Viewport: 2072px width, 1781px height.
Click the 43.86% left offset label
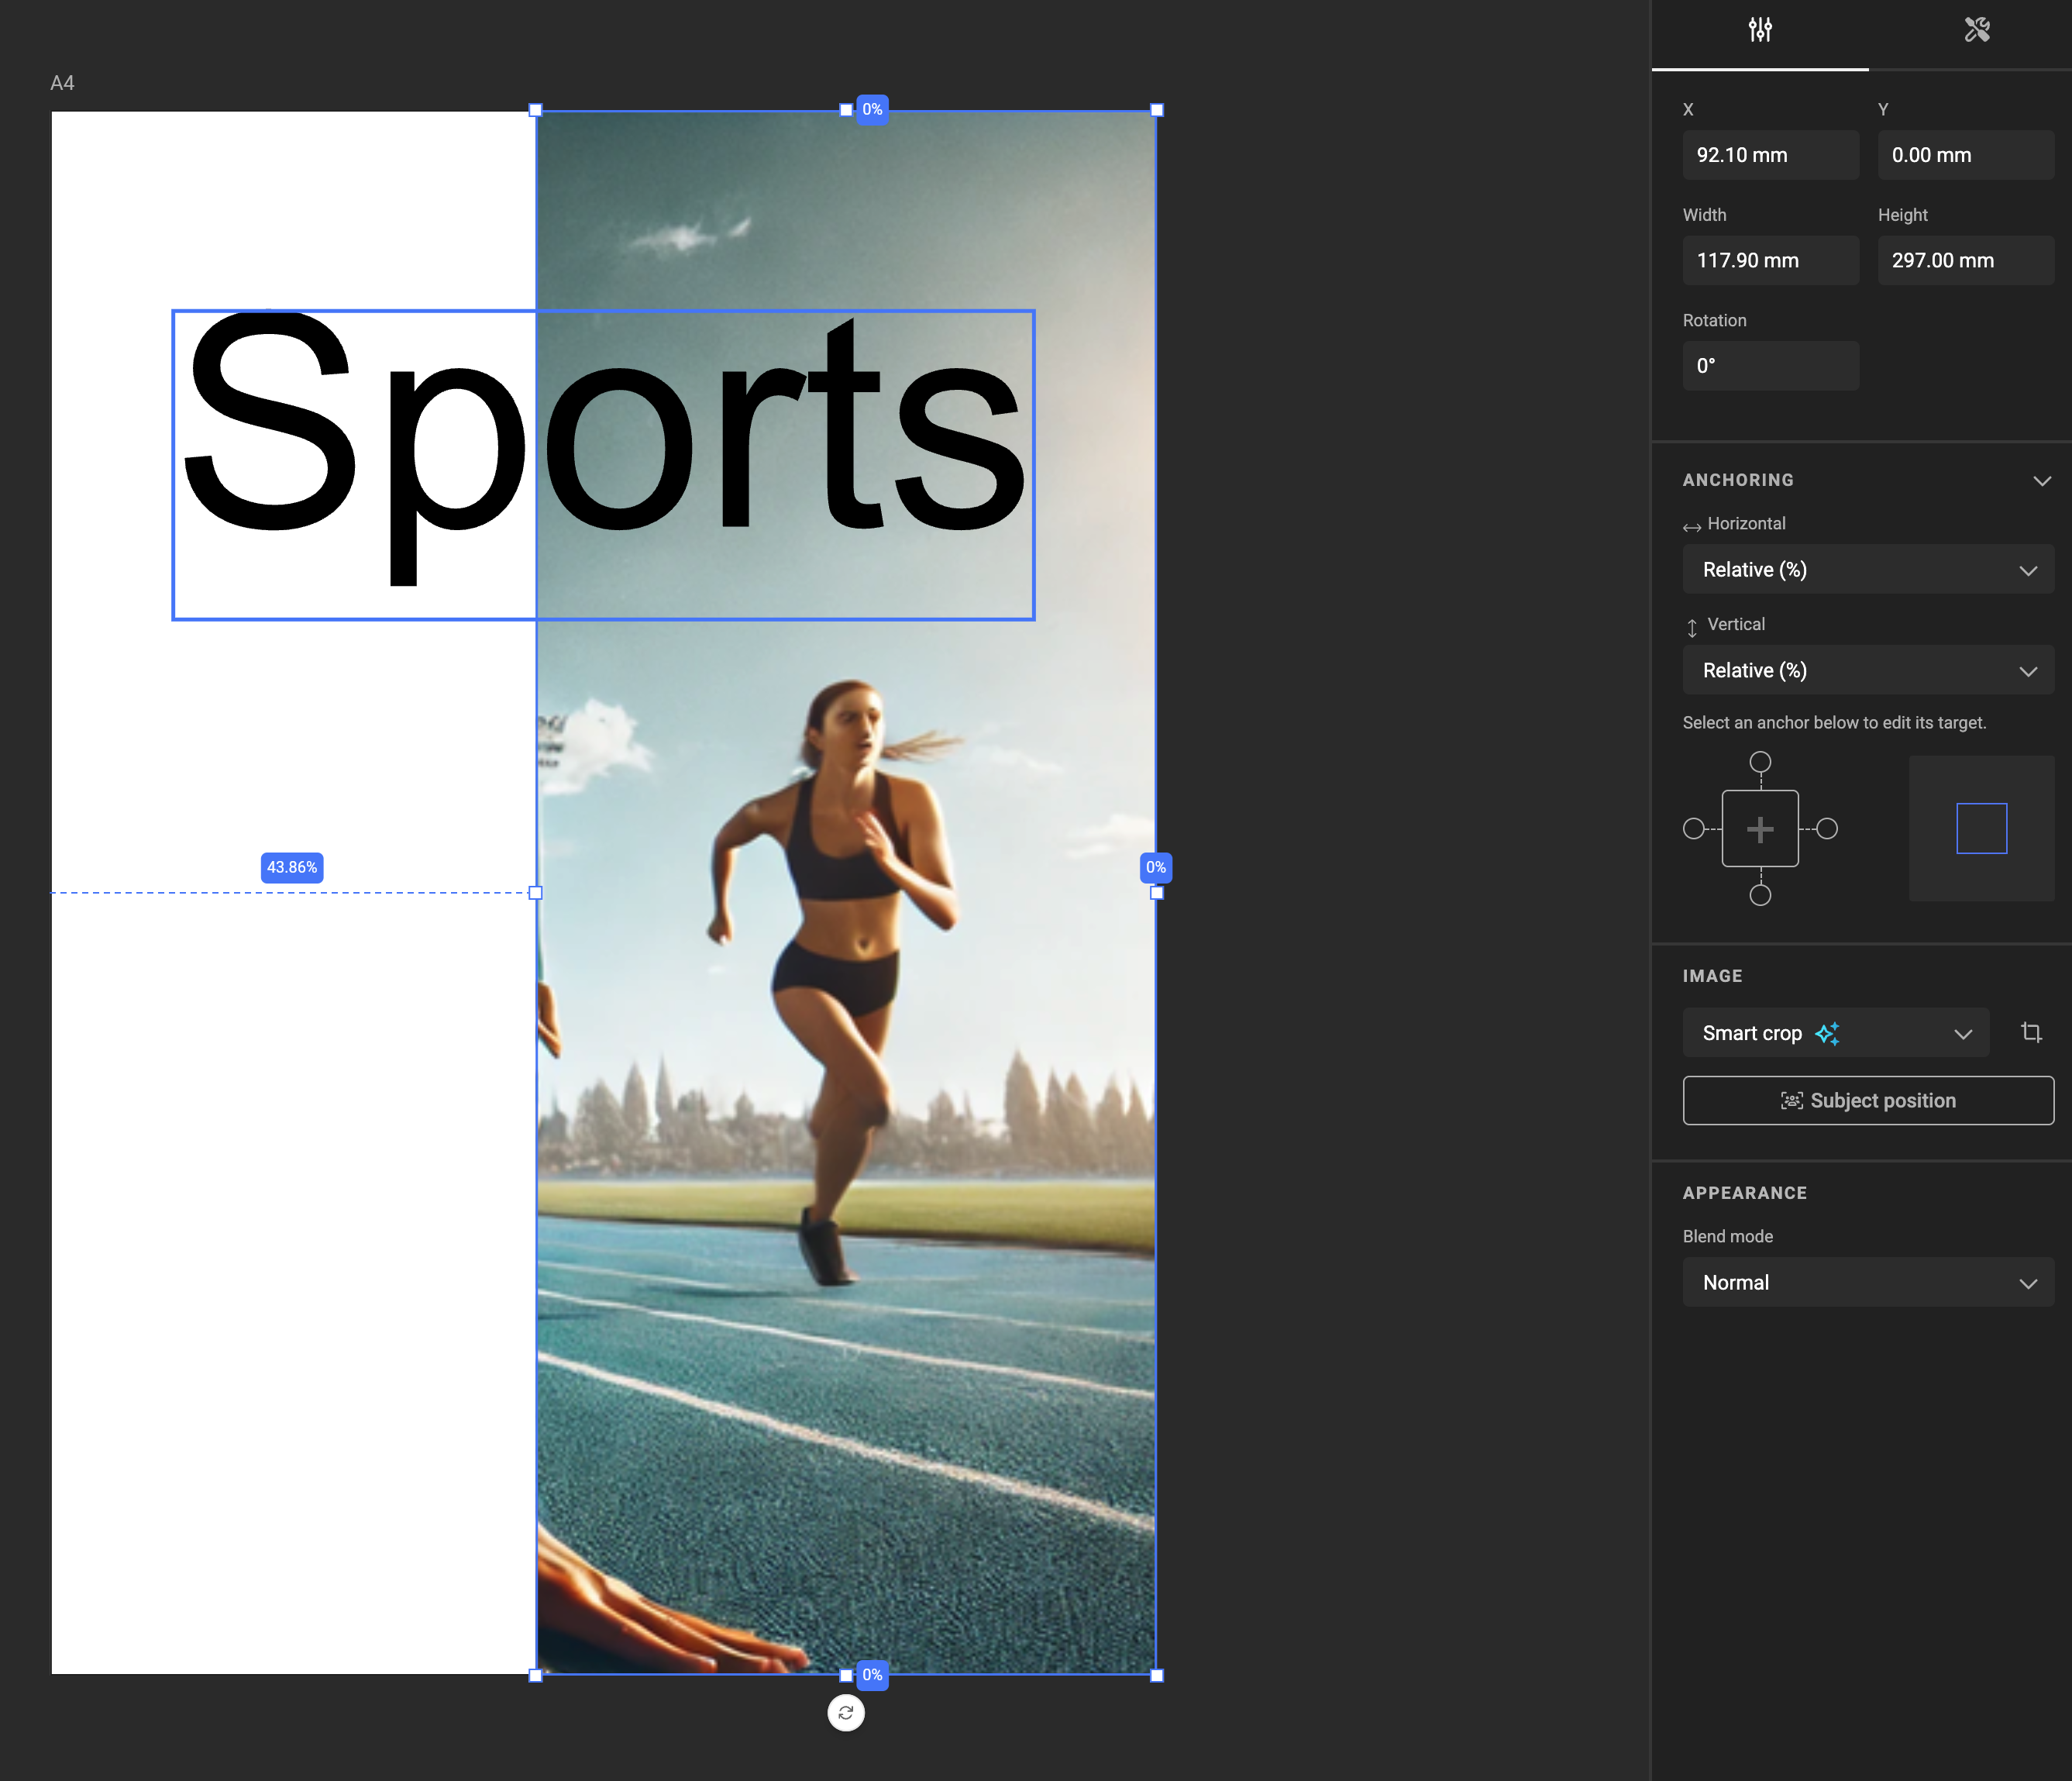[292, 867]
